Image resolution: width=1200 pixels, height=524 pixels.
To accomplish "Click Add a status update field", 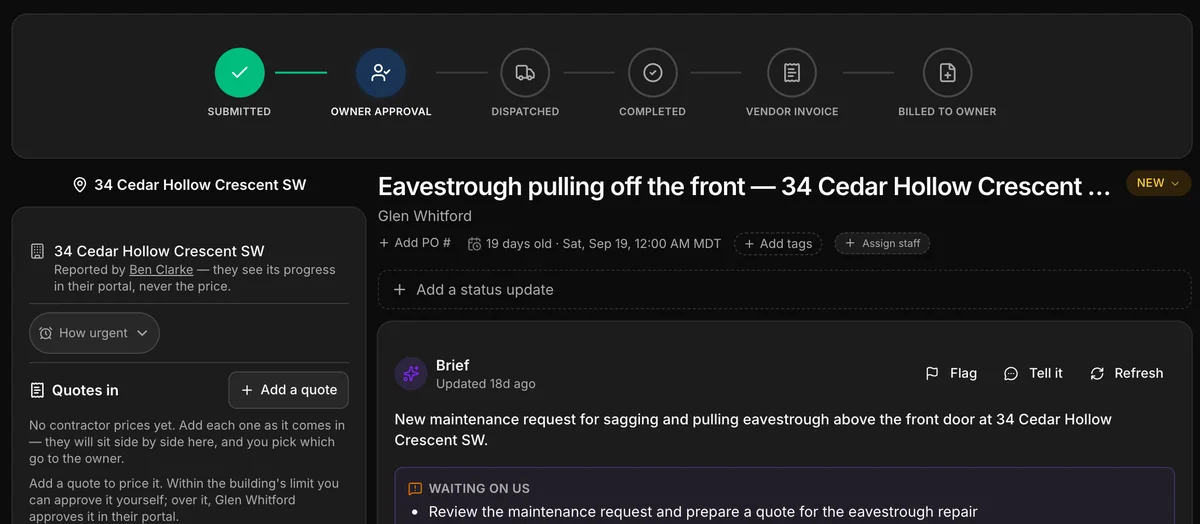I will pos(785,290).
